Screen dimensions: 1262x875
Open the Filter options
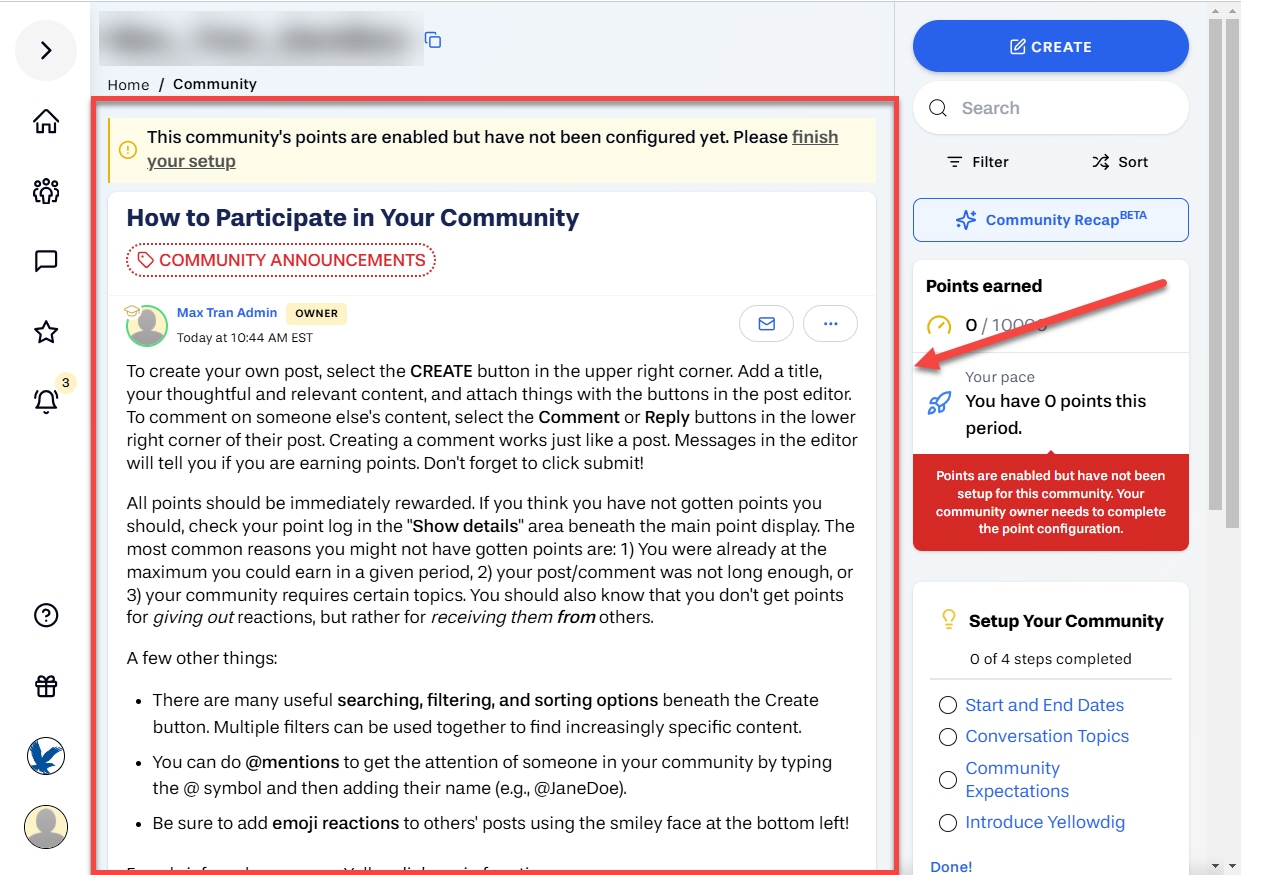click(x=977, y=162)
